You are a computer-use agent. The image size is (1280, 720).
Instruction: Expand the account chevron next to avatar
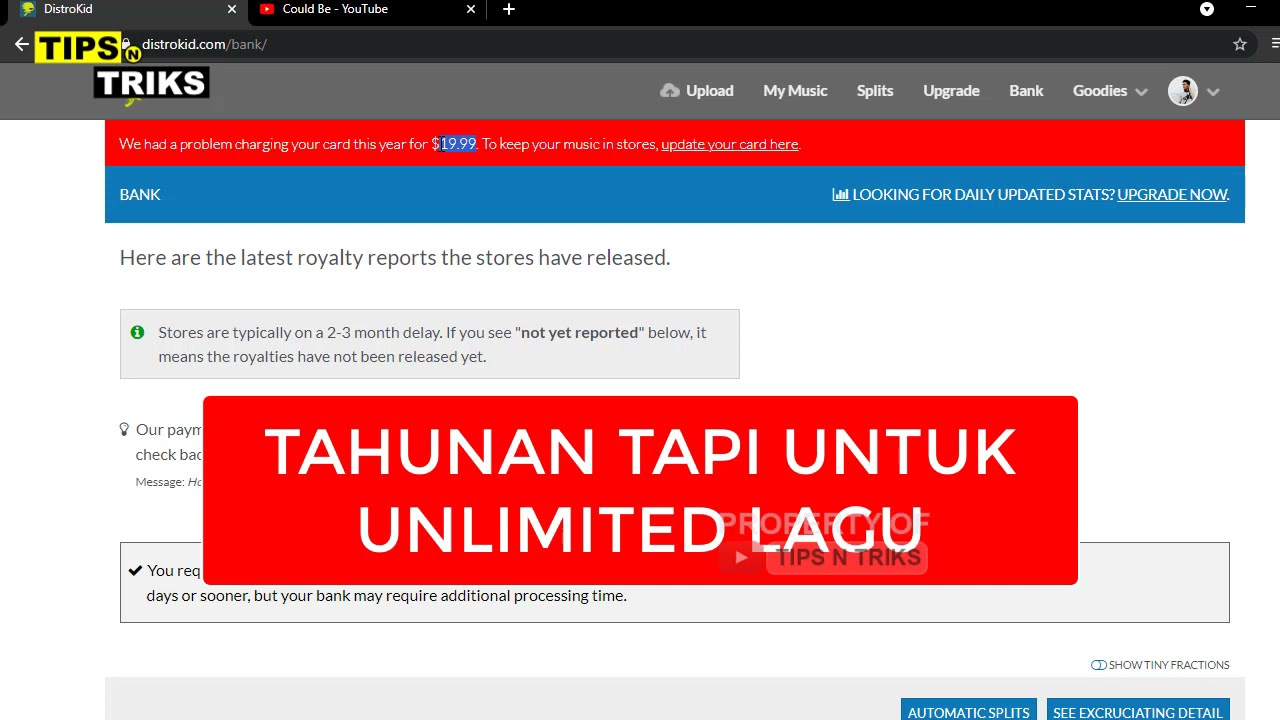[1213, 92]
